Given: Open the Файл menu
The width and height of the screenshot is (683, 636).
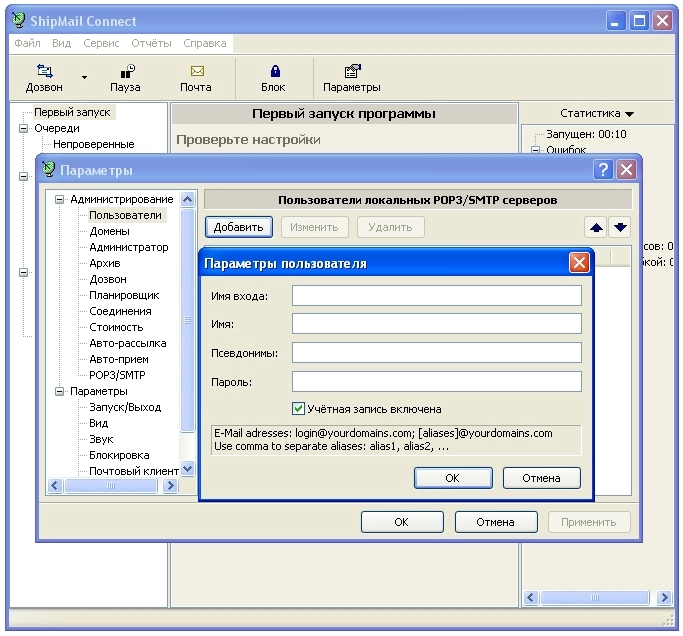Looking at the screenshot, I should pyautogui.click(x=27, y=43).
